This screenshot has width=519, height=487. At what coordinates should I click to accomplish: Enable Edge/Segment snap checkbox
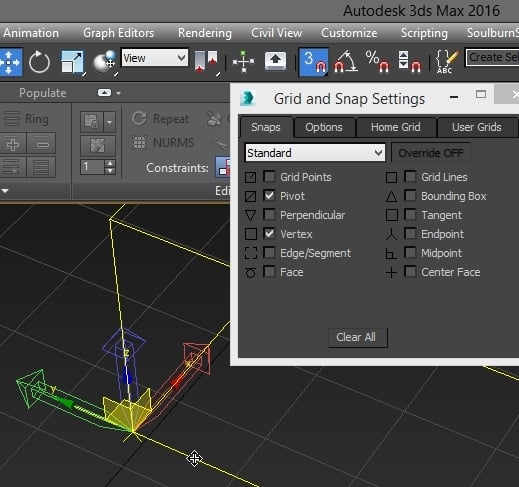pyautogui.click(x=269, y=252)
